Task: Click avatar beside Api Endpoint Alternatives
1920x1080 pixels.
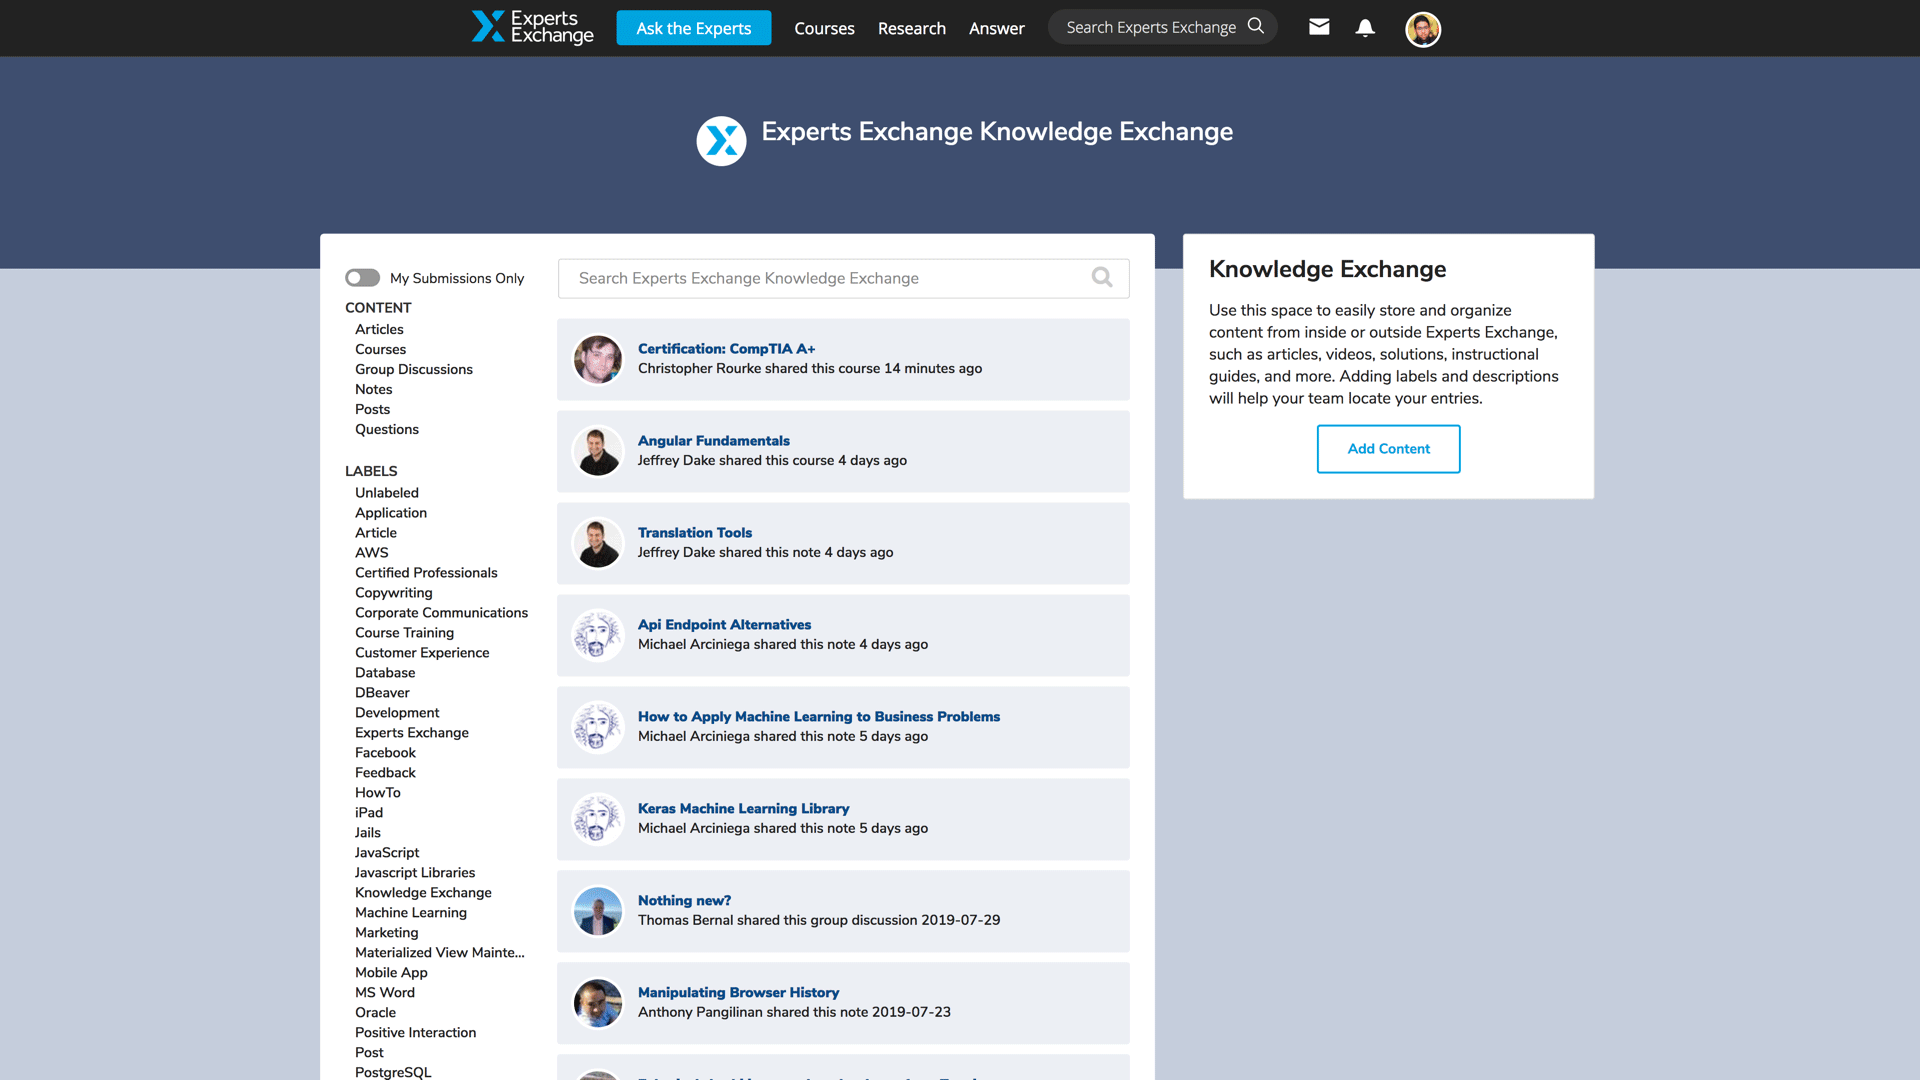Action: pyautogui.click(x=598, y=635)
